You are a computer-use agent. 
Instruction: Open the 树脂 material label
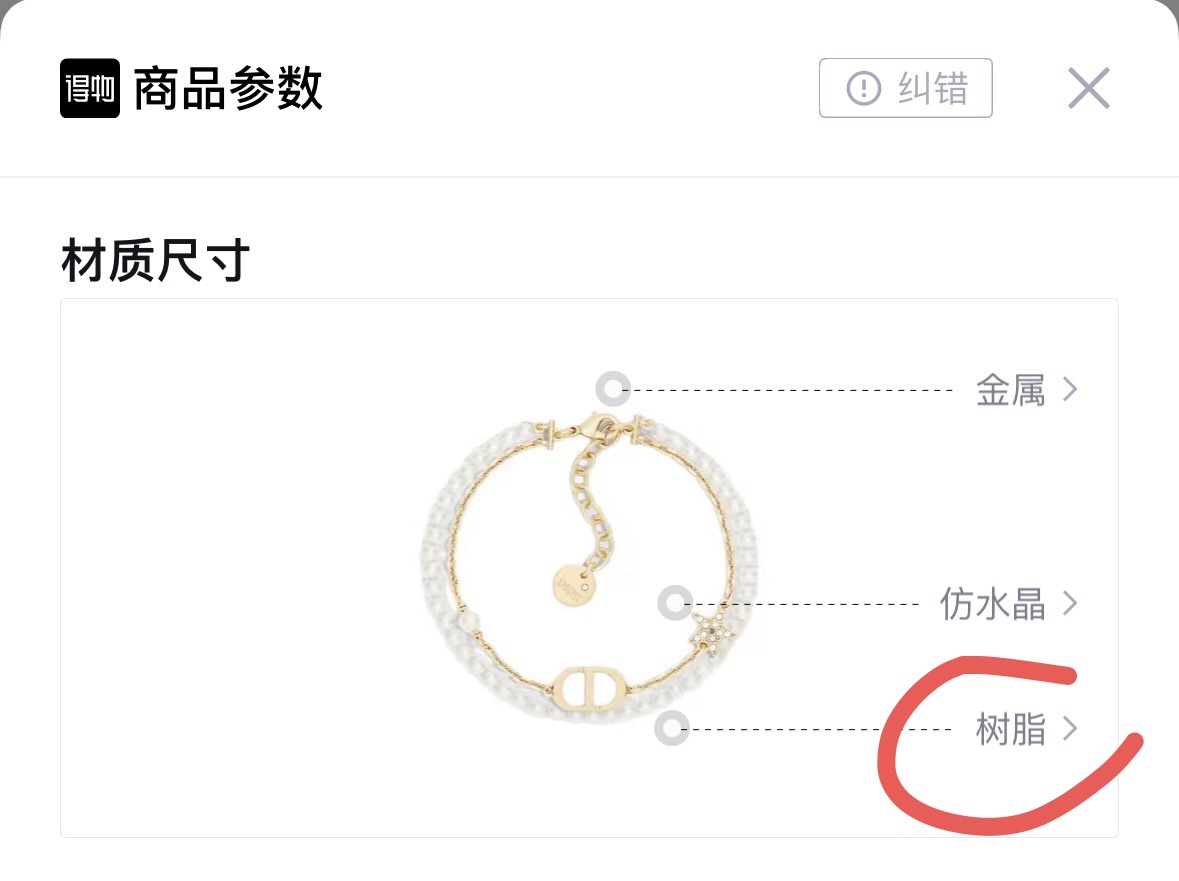tap(1011, 729)
